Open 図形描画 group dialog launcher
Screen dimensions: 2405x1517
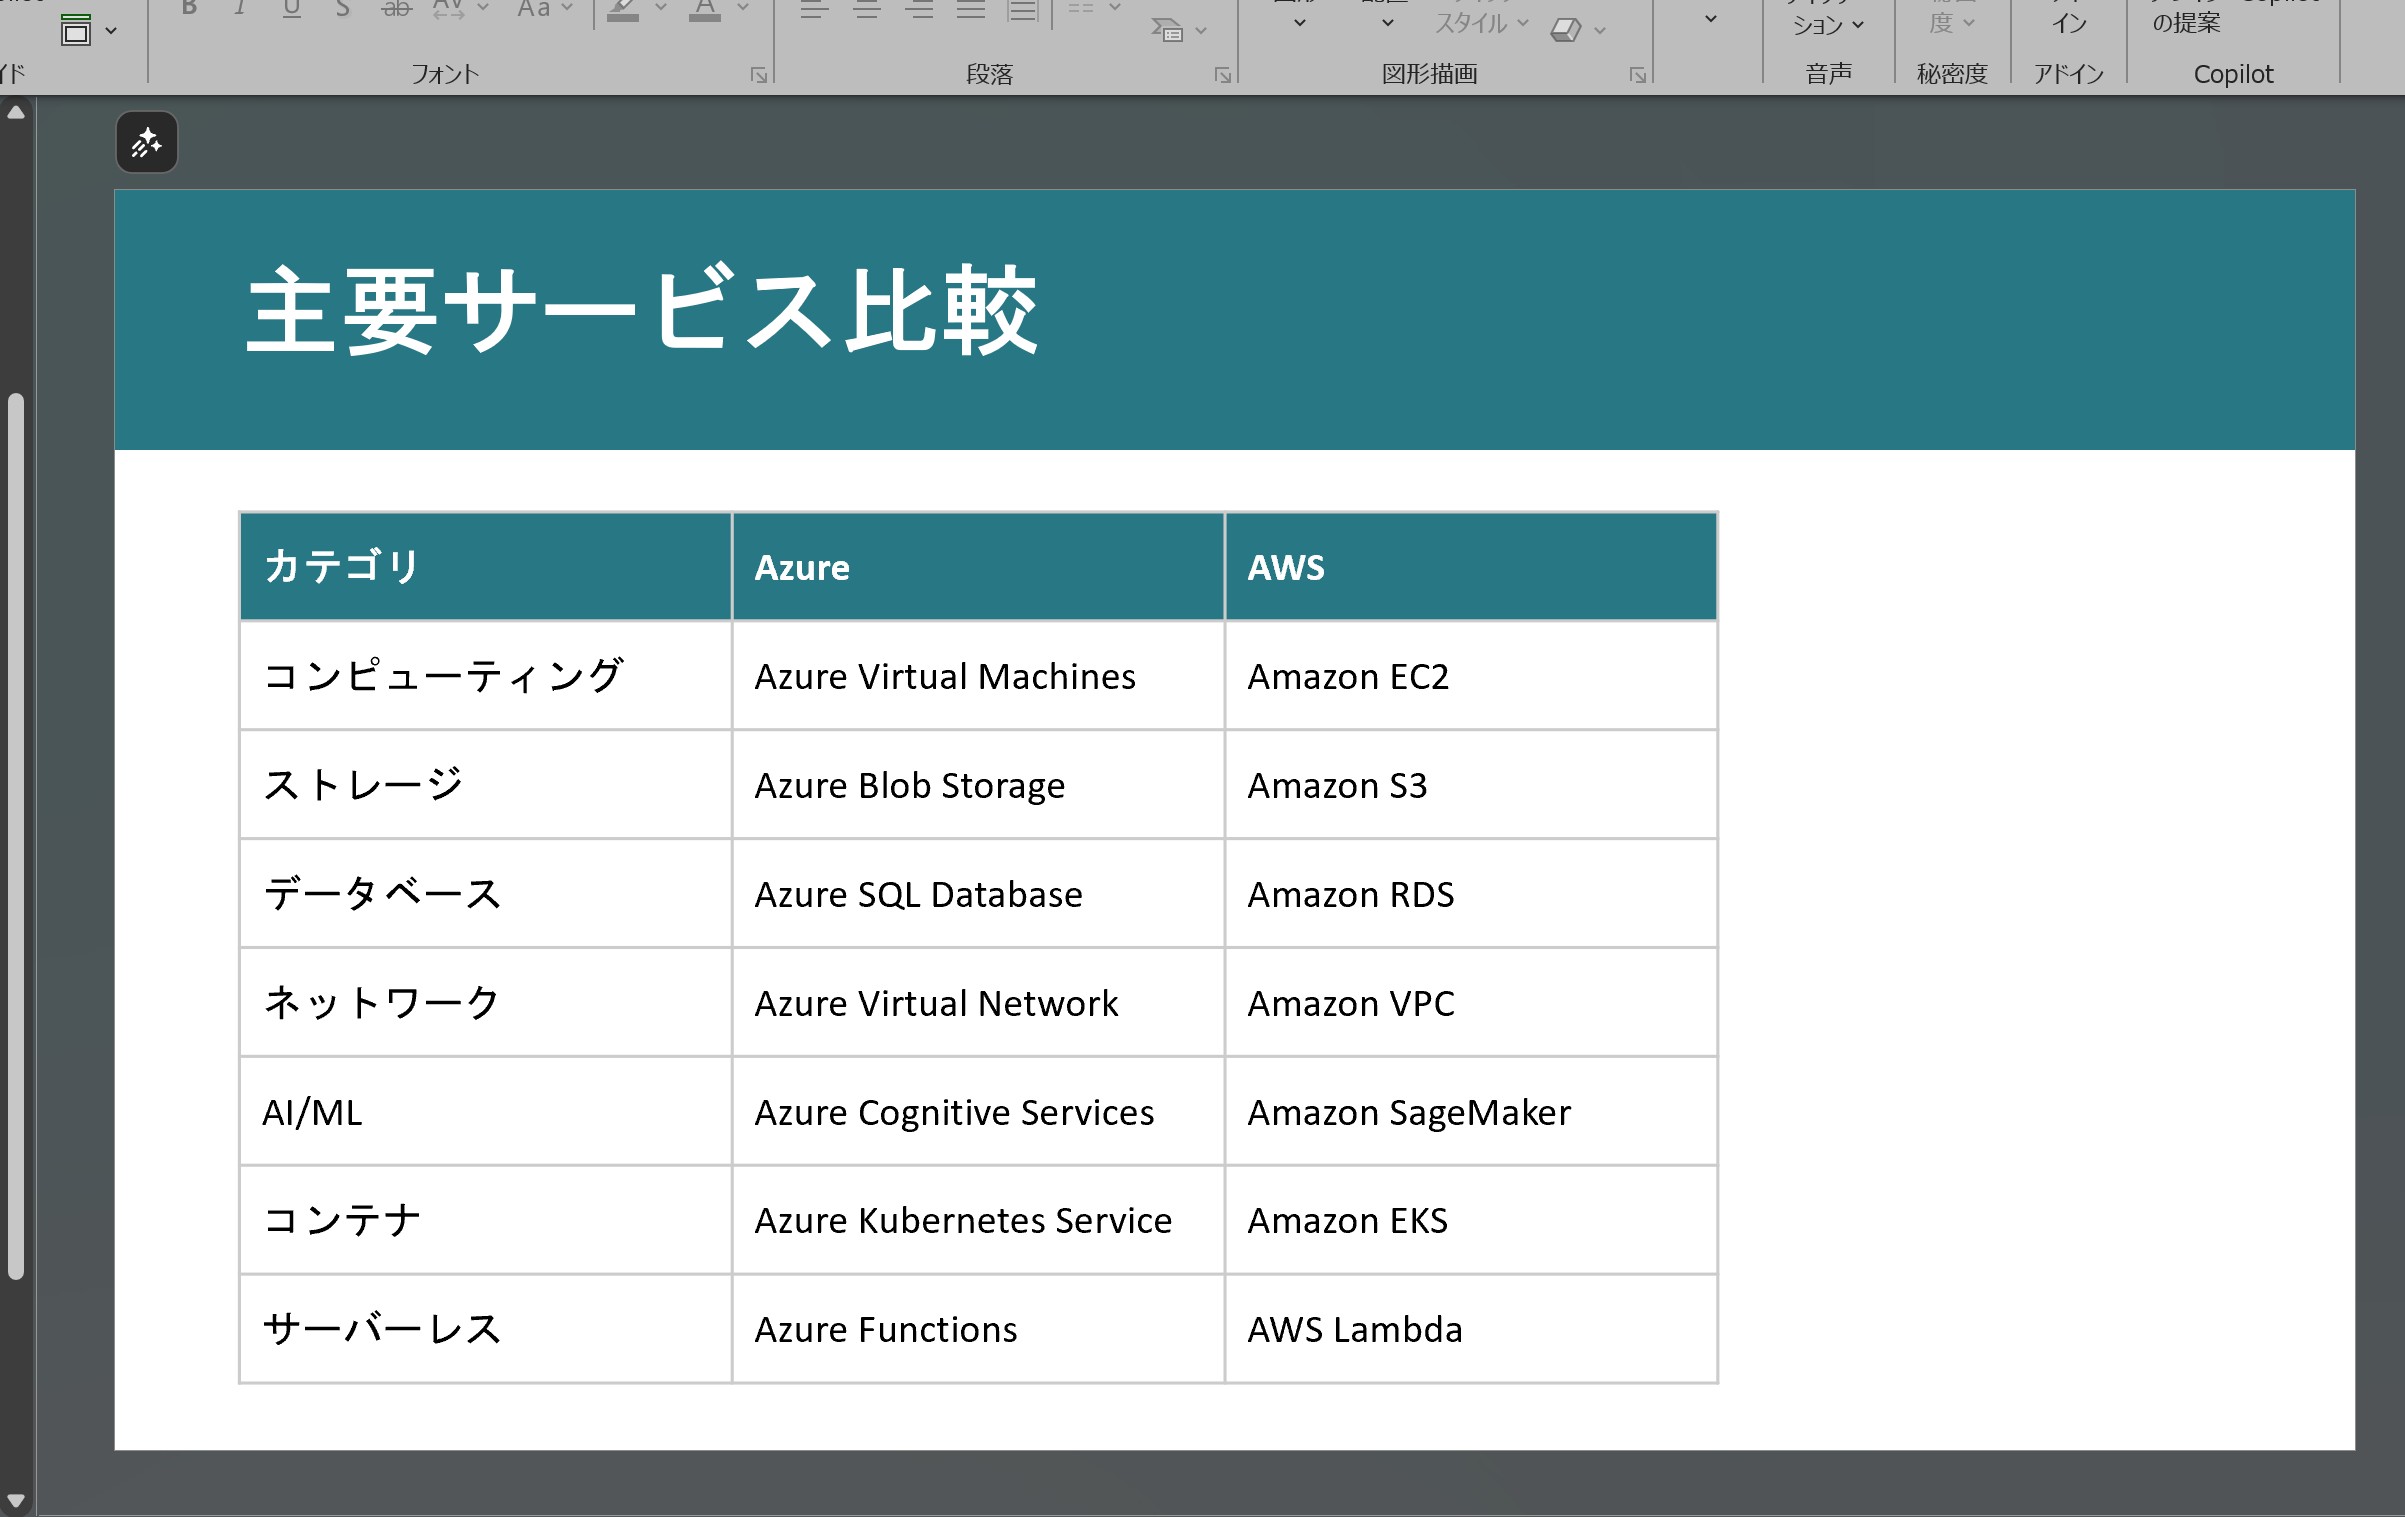point(1637,75)
